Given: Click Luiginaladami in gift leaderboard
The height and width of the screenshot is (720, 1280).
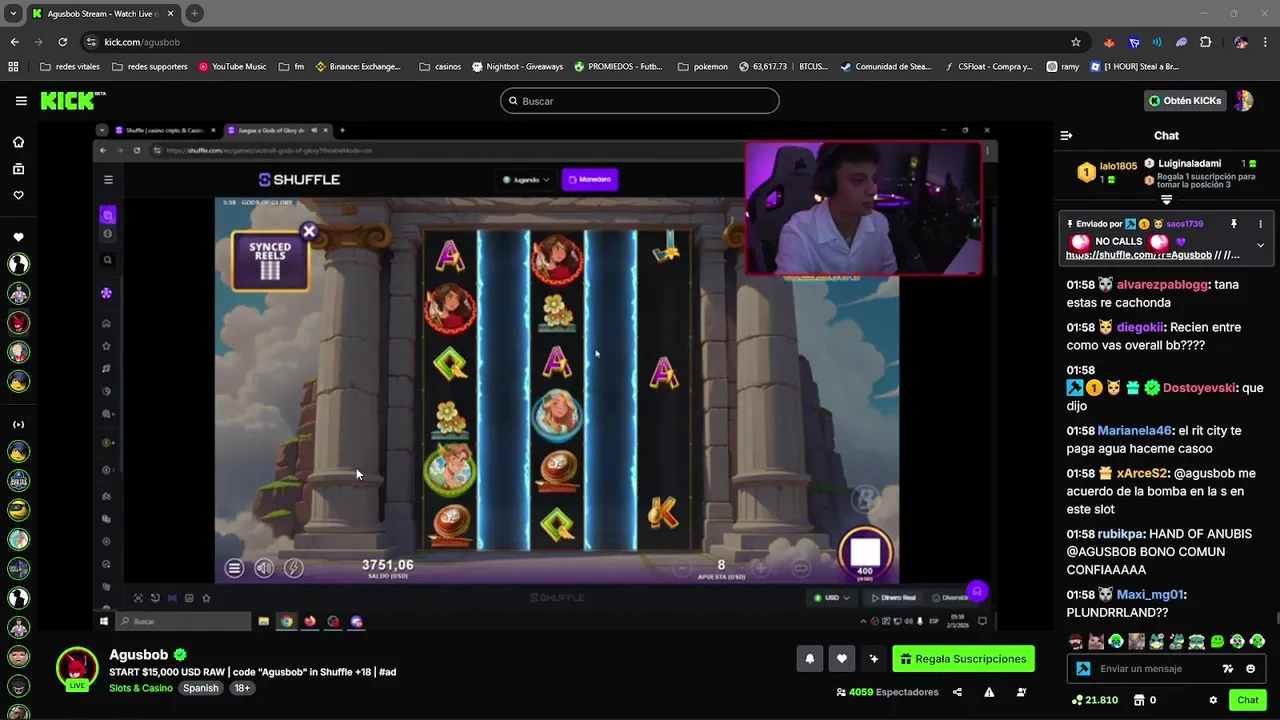Looking at the screenshot, I should 1189,163.
